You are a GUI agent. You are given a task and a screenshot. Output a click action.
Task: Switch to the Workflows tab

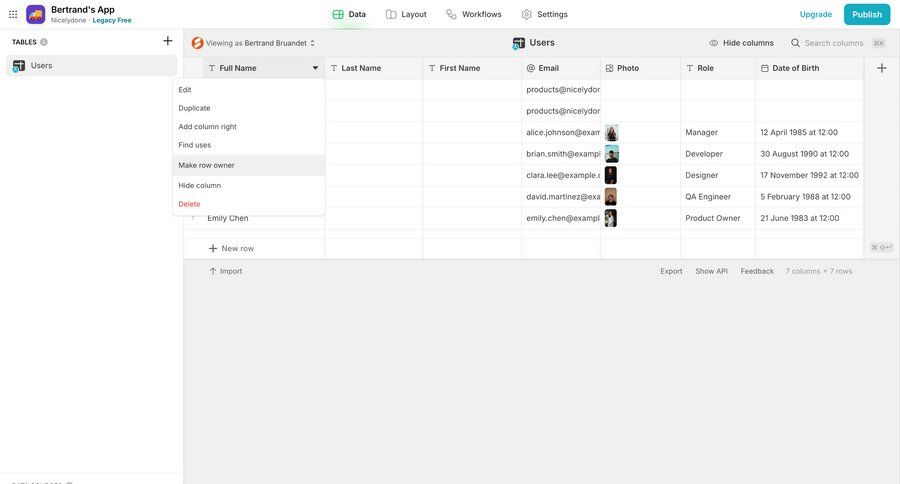[x=474, y=14]
